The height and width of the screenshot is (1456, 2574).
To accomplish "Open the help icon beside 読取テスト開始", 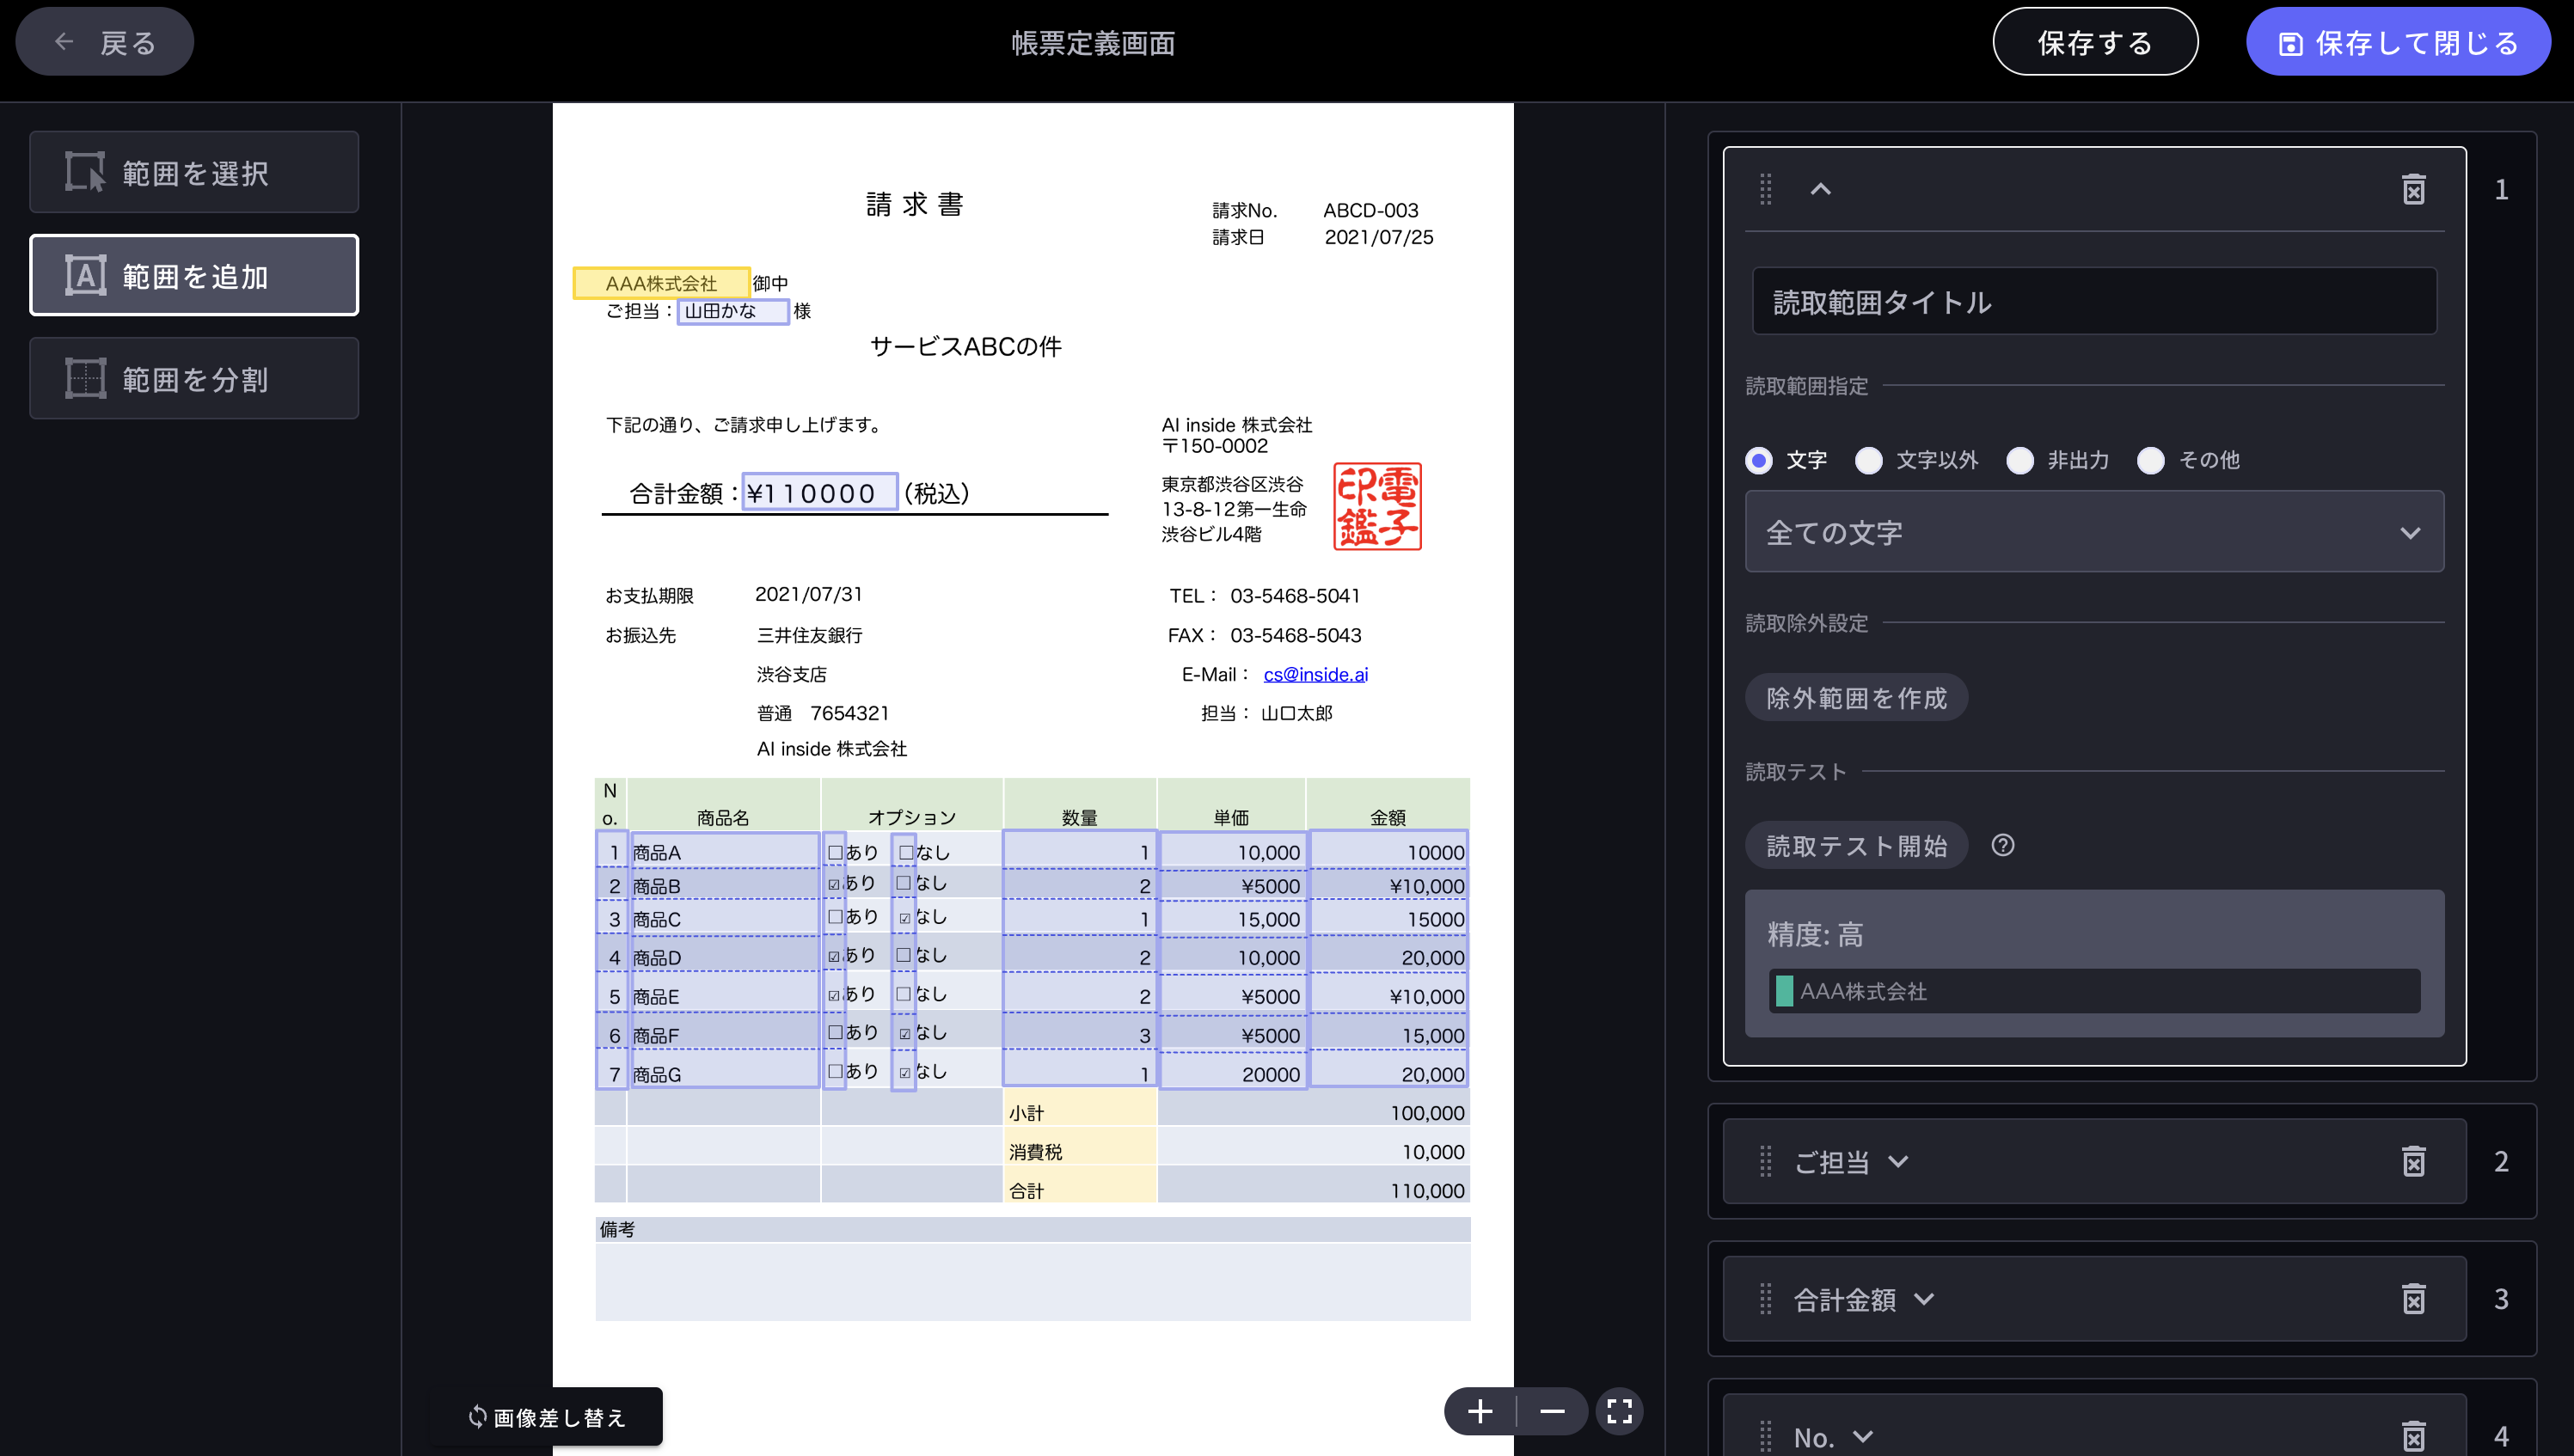I will [2002, 845].
